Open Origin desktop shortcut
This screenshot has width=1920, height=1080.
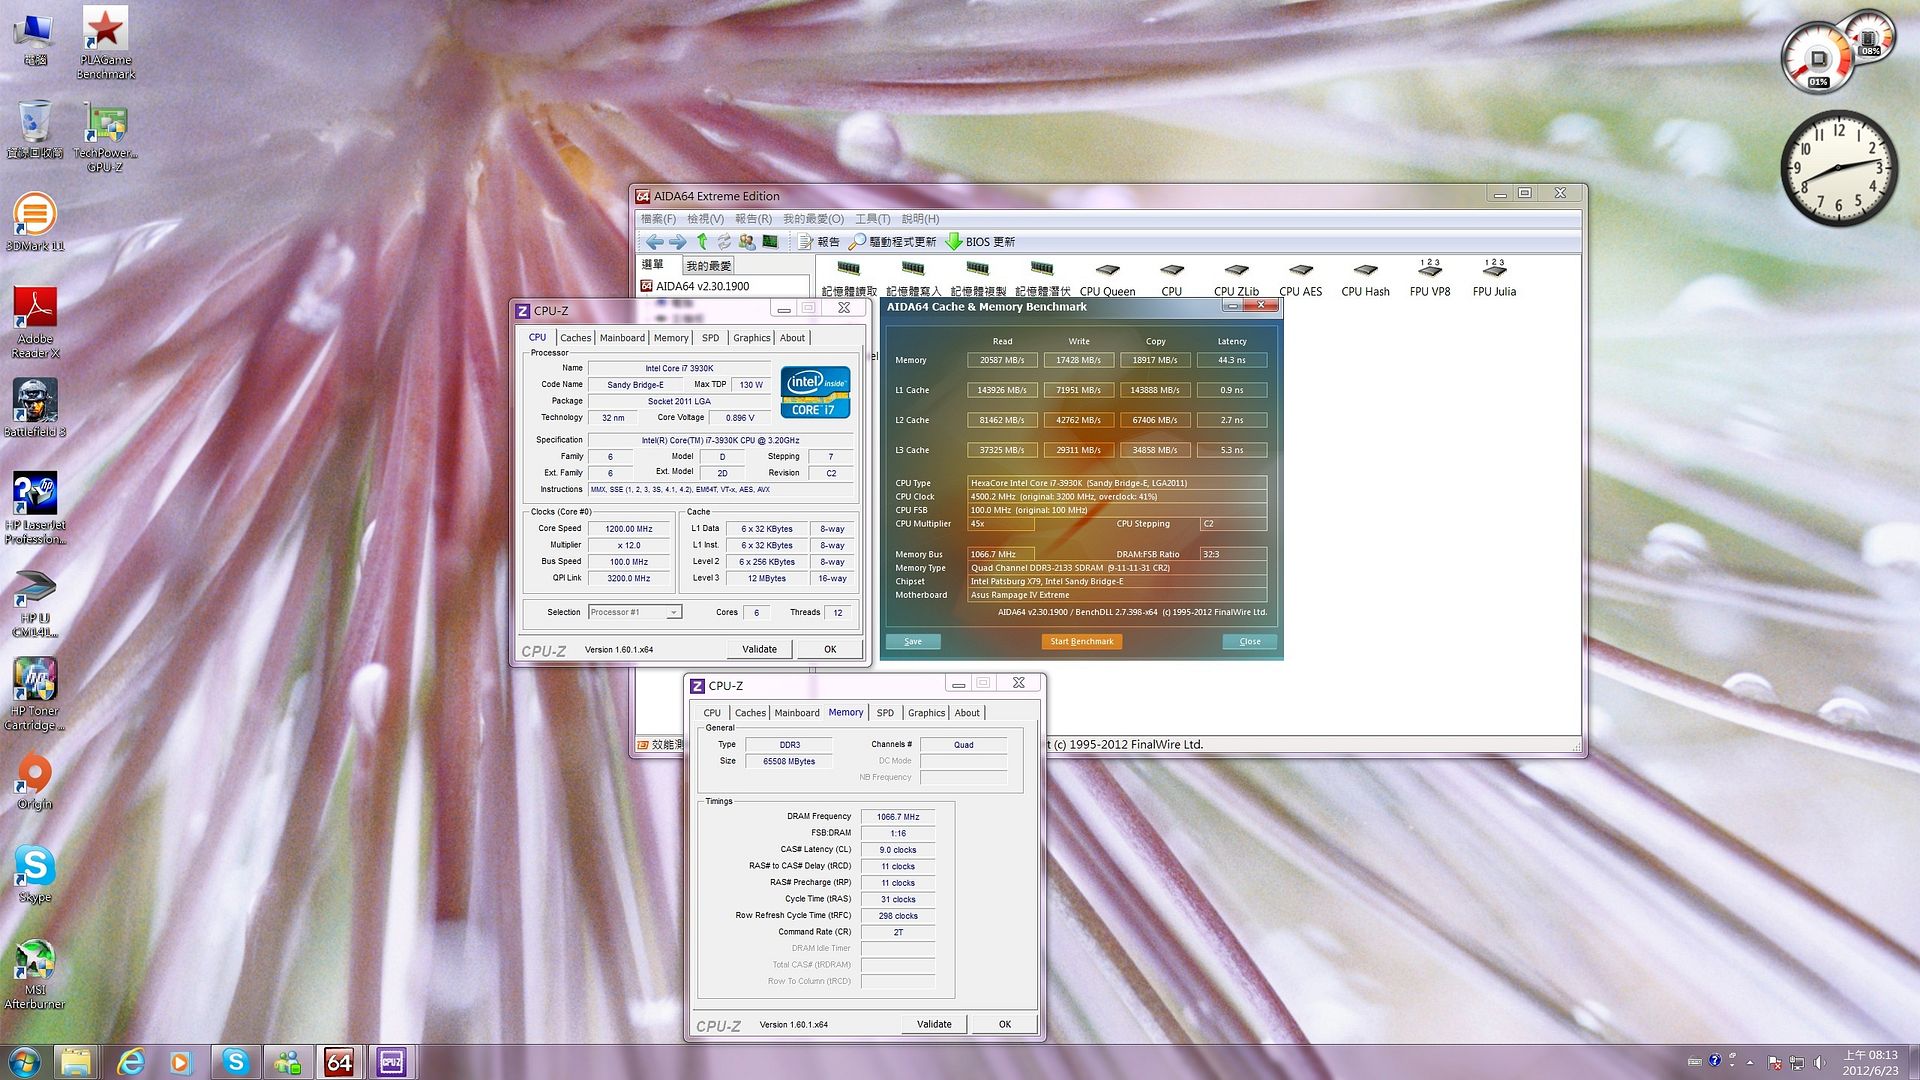point(35,781)
